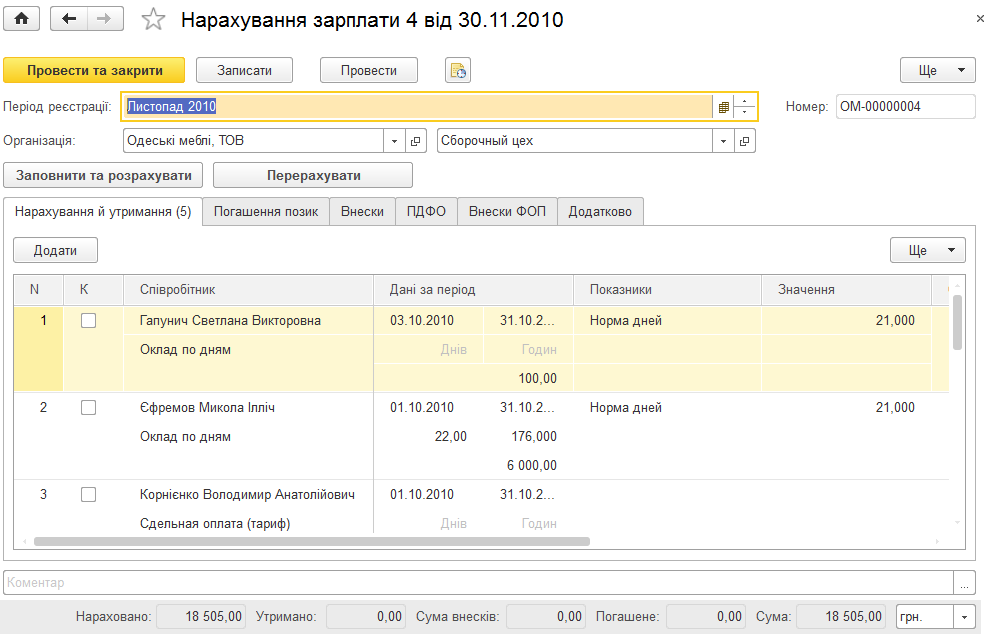
Task: Click Заповнити та розрахувати button
Action: click(103, 175)
